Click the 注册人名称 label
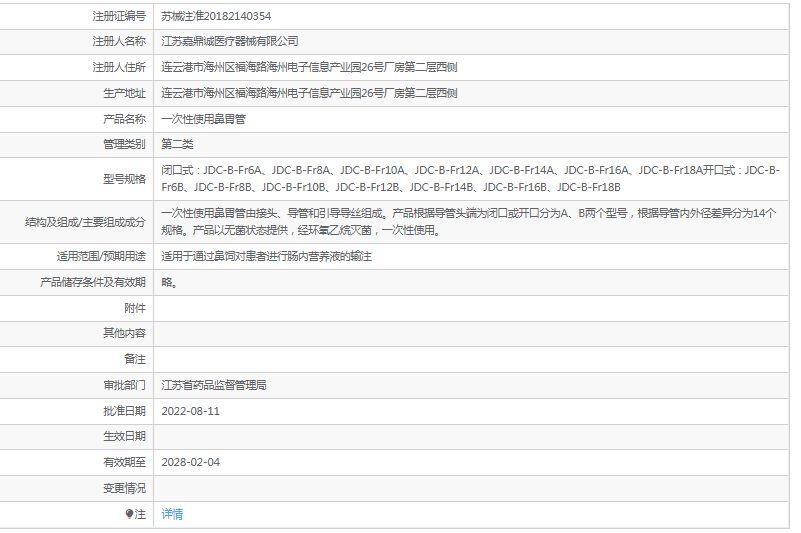Viewport: 801px width, 533px height. coord(119,41)
